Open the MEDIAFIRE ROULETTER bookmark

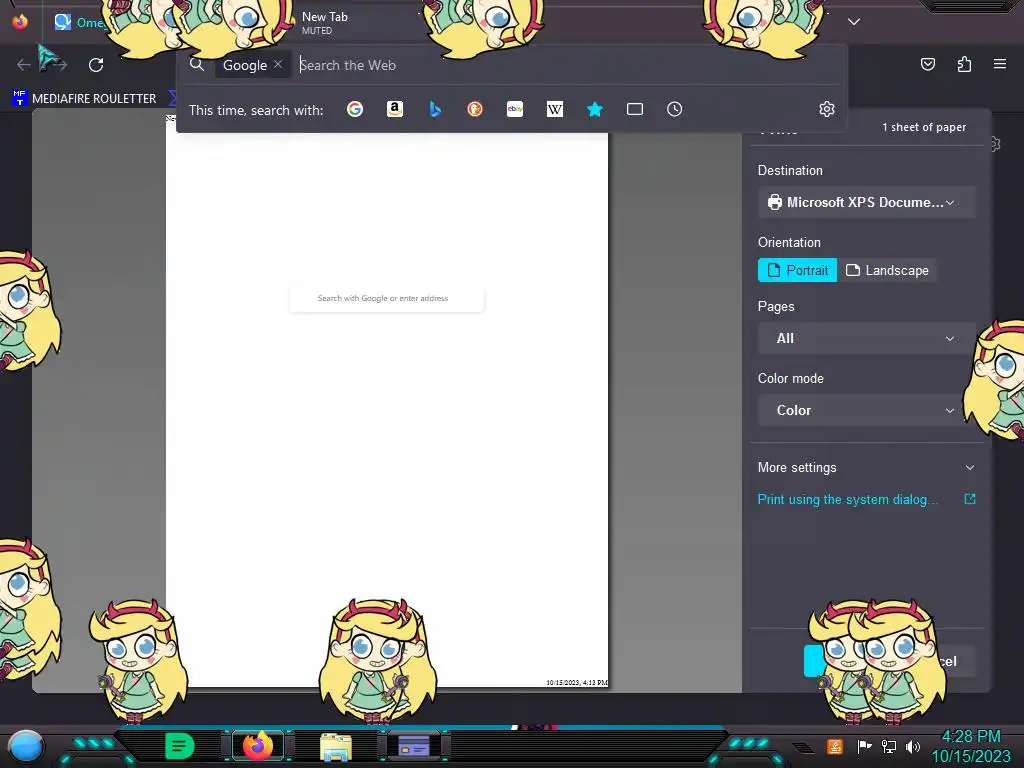pyautogui.click(x=85, y=99)
